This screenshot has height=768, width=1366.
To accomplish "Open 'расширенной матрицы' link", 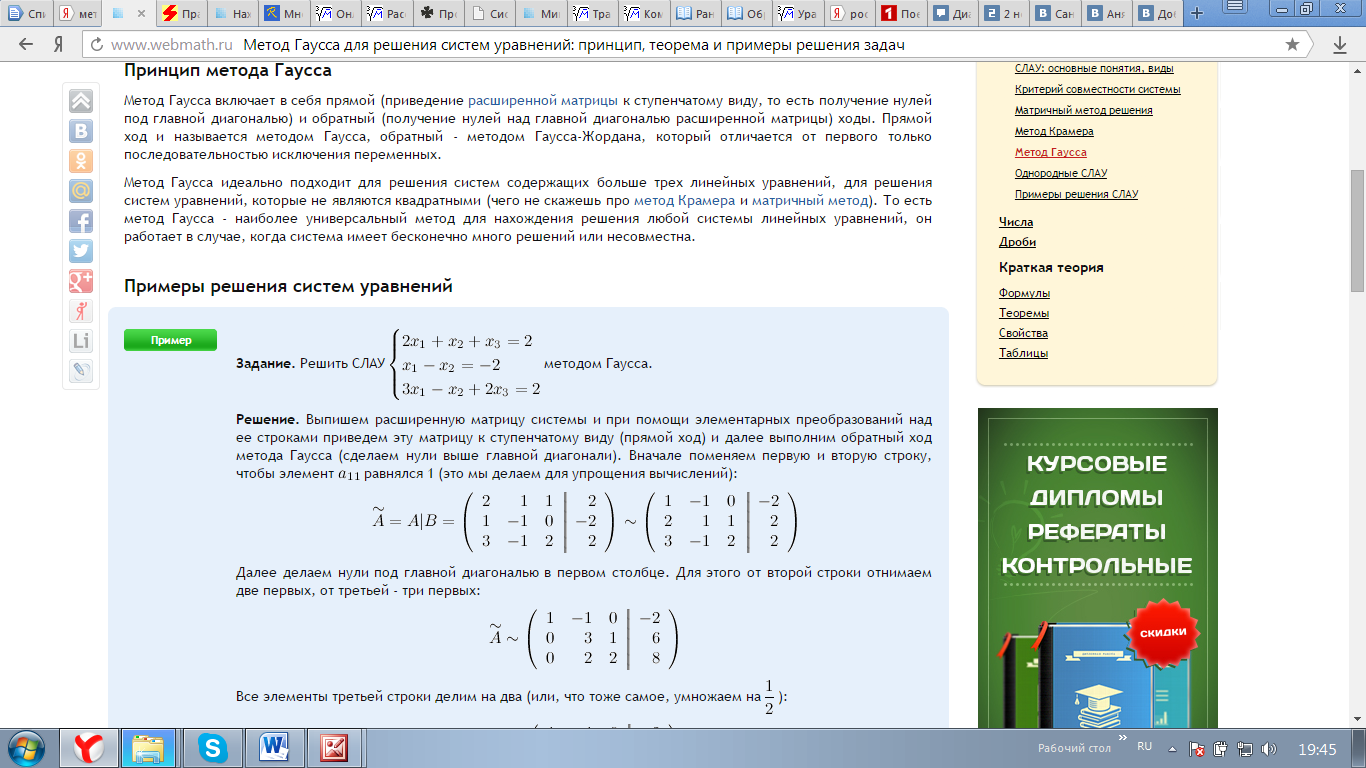I will point(544,101).
